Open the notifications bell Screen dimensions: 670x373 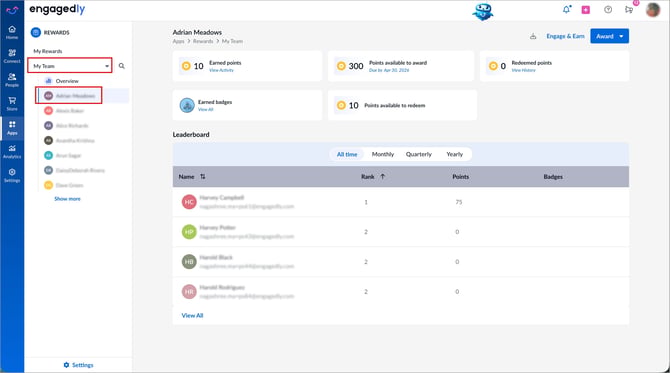coord(567,9)
